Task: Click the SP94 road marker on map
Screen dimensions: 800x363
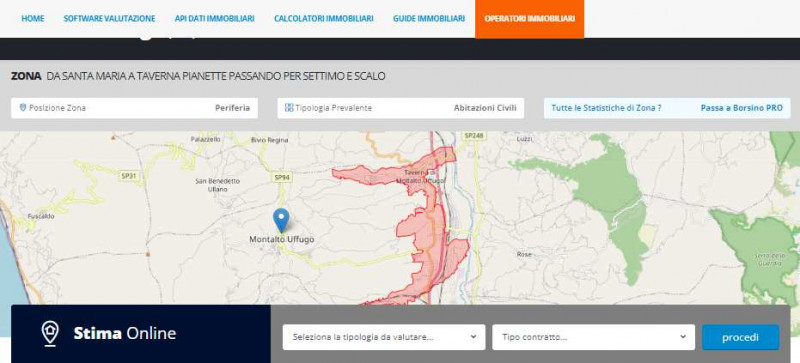Action: tap(282, 177)
